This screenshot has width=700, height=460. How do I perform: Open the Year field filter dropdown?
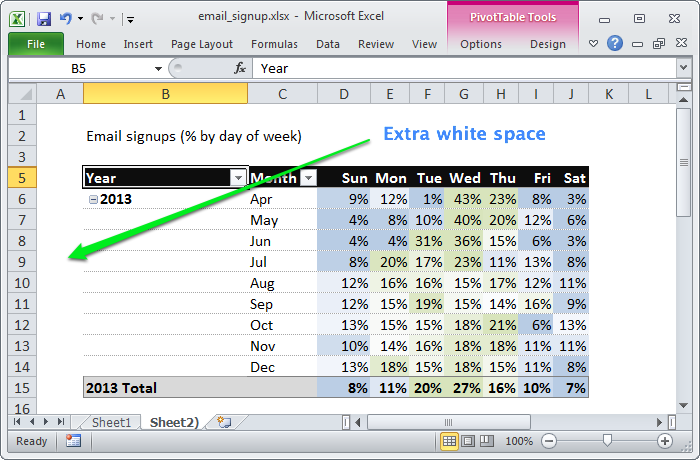[x=237, y=178]
